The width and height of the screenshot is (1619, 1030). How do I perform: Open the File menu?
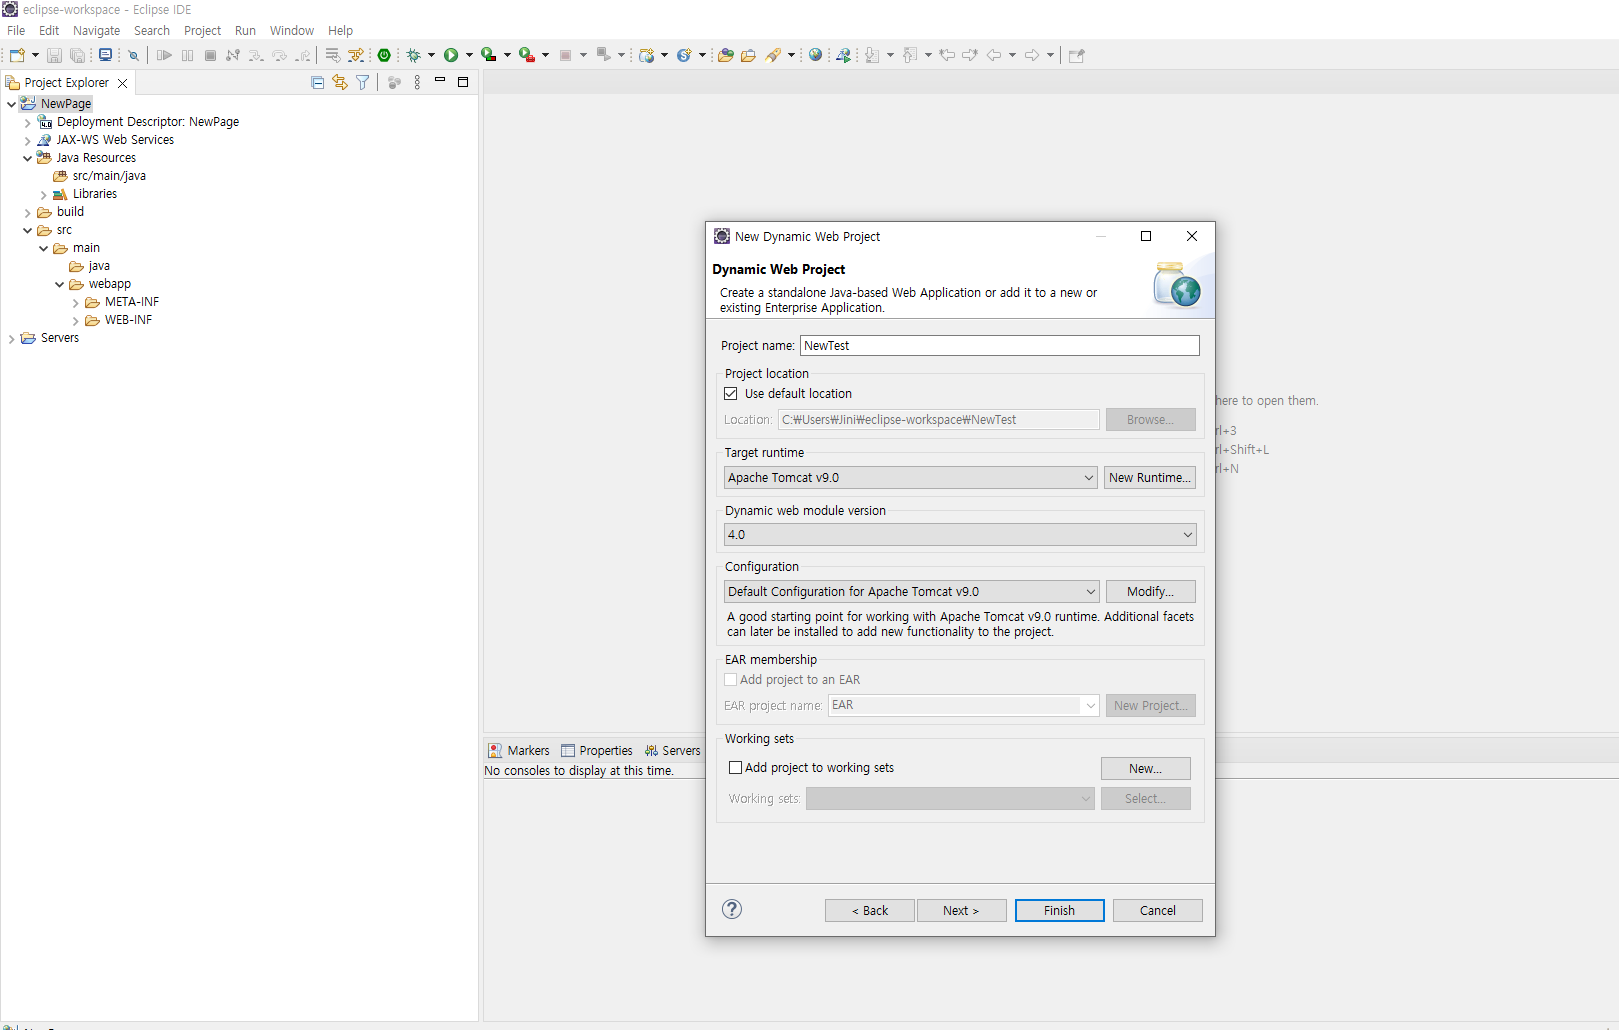tap(16, 31)
